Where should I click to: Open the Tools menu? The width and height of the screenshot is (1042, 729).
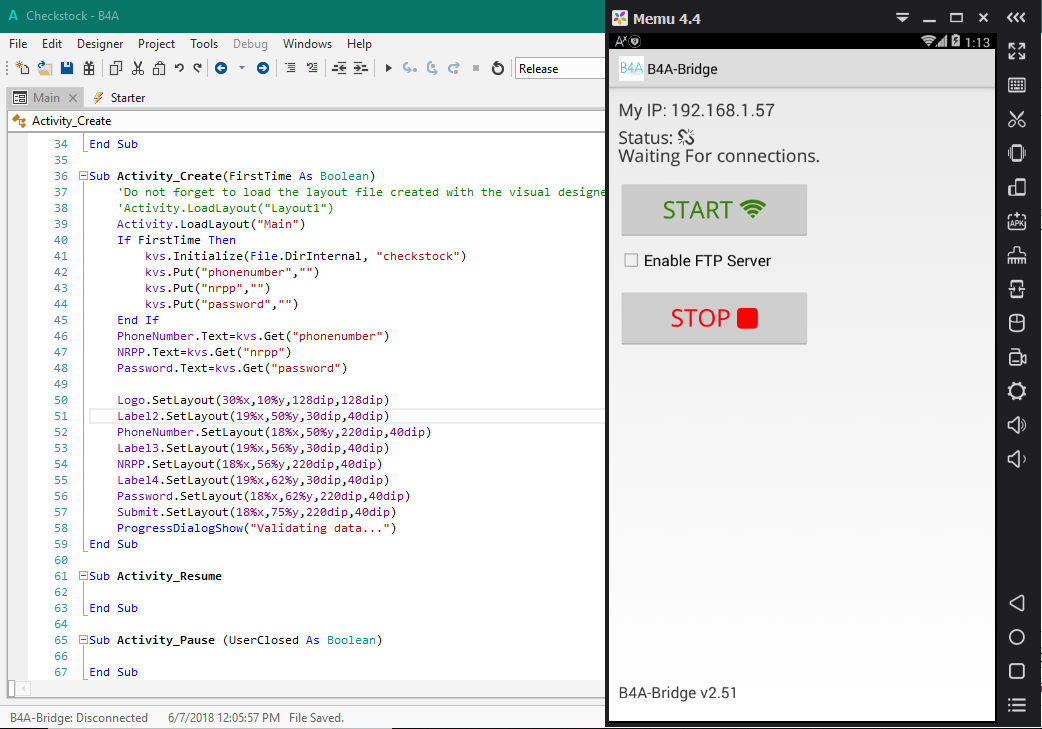pyautogui.click(x=204, y=44)
